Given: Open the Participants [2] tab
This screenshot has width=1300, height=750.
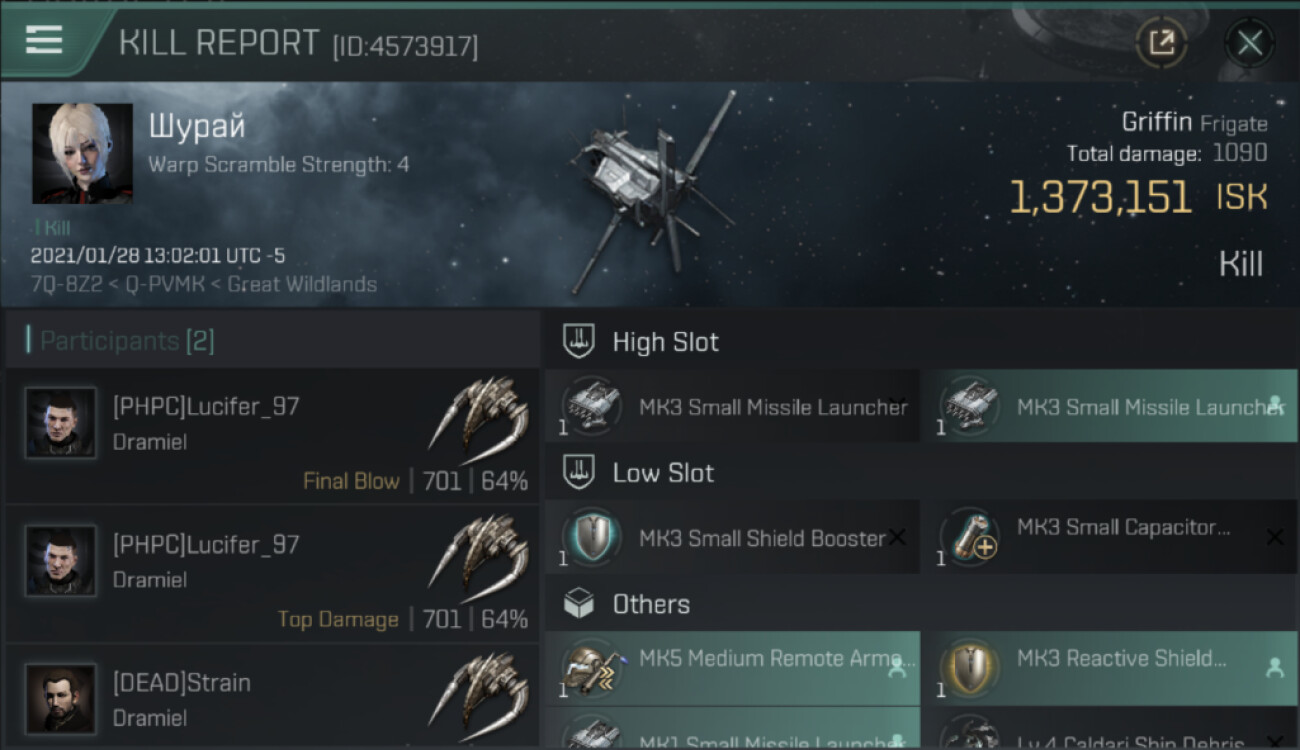Looking at the screenshot, I should [x=126, y=341].
